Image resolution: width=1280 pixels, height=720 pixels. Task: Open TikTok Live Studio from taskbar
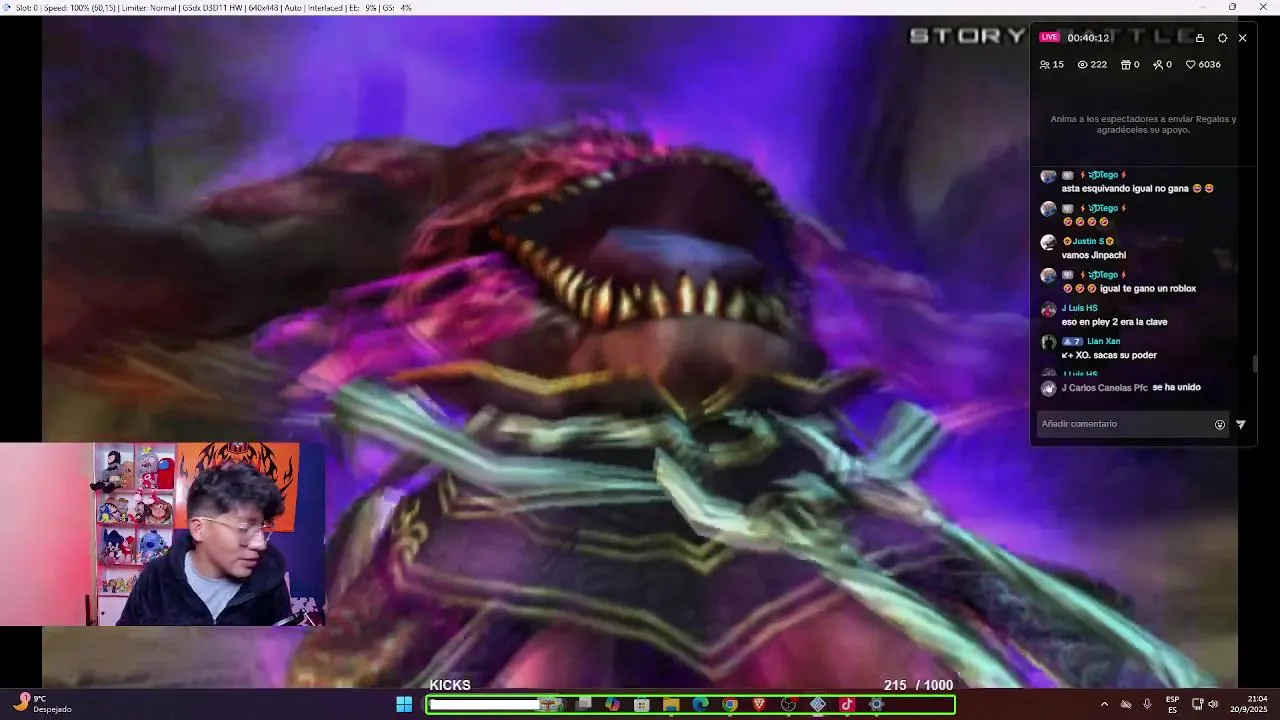click(x=847, y=704)
